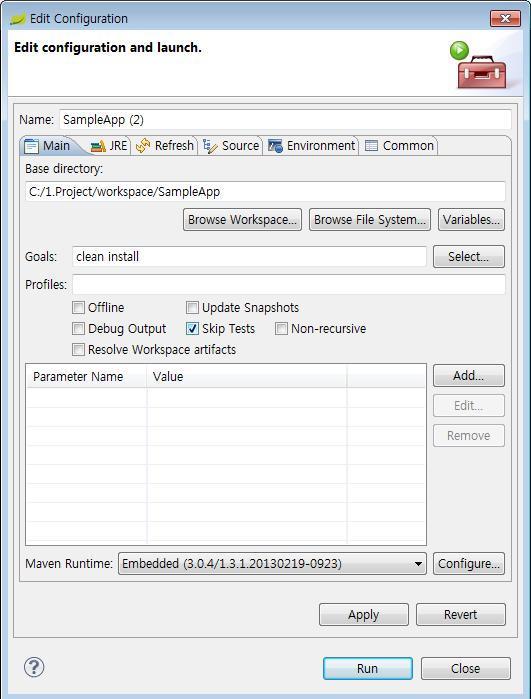Open the Environment tab
Image resolution: width=531 pixels, height=699 pixels.
click(312, 146)
